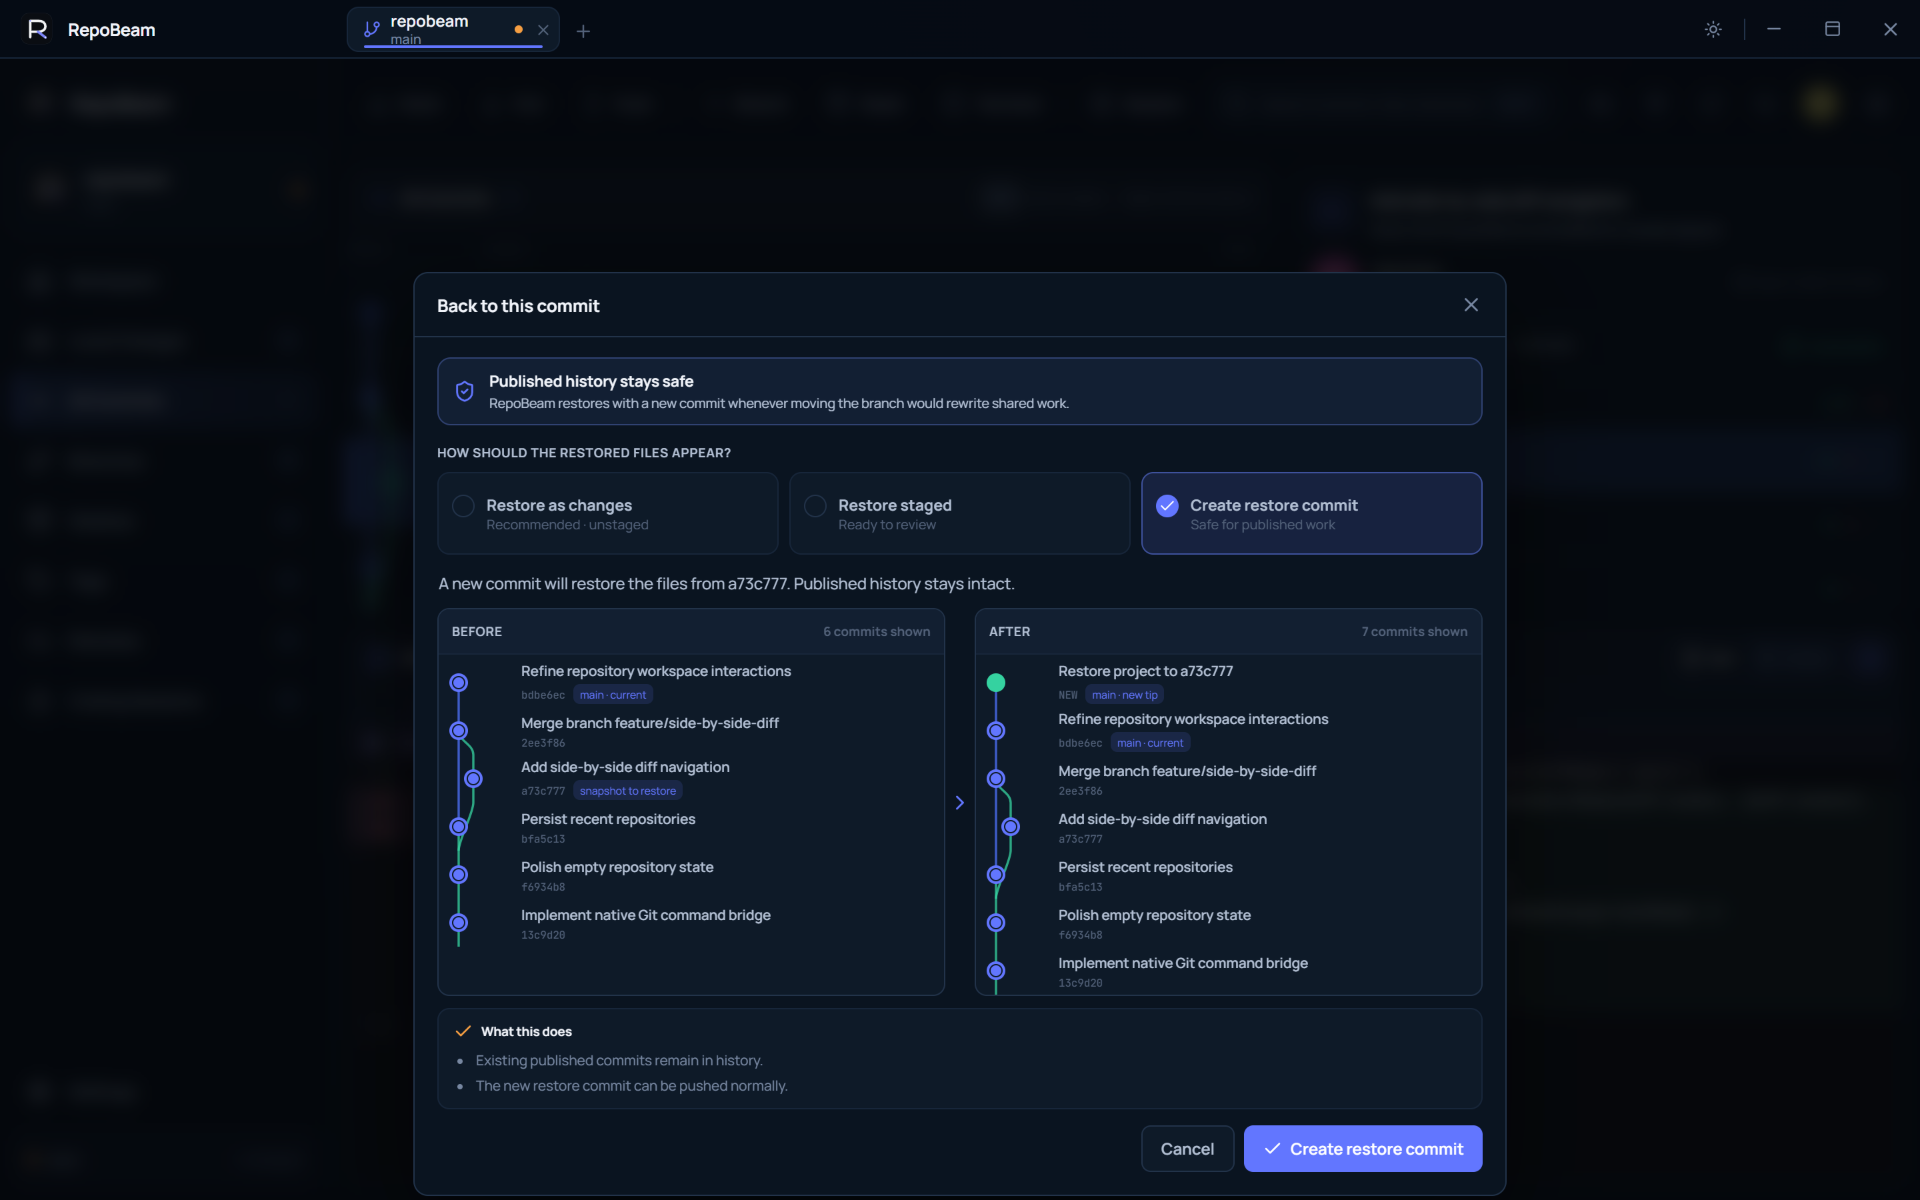The image size is (1920, 1200).
Task: Select 'Add side-by-side diff navigation' in Before panel
Action: point(691,779)
